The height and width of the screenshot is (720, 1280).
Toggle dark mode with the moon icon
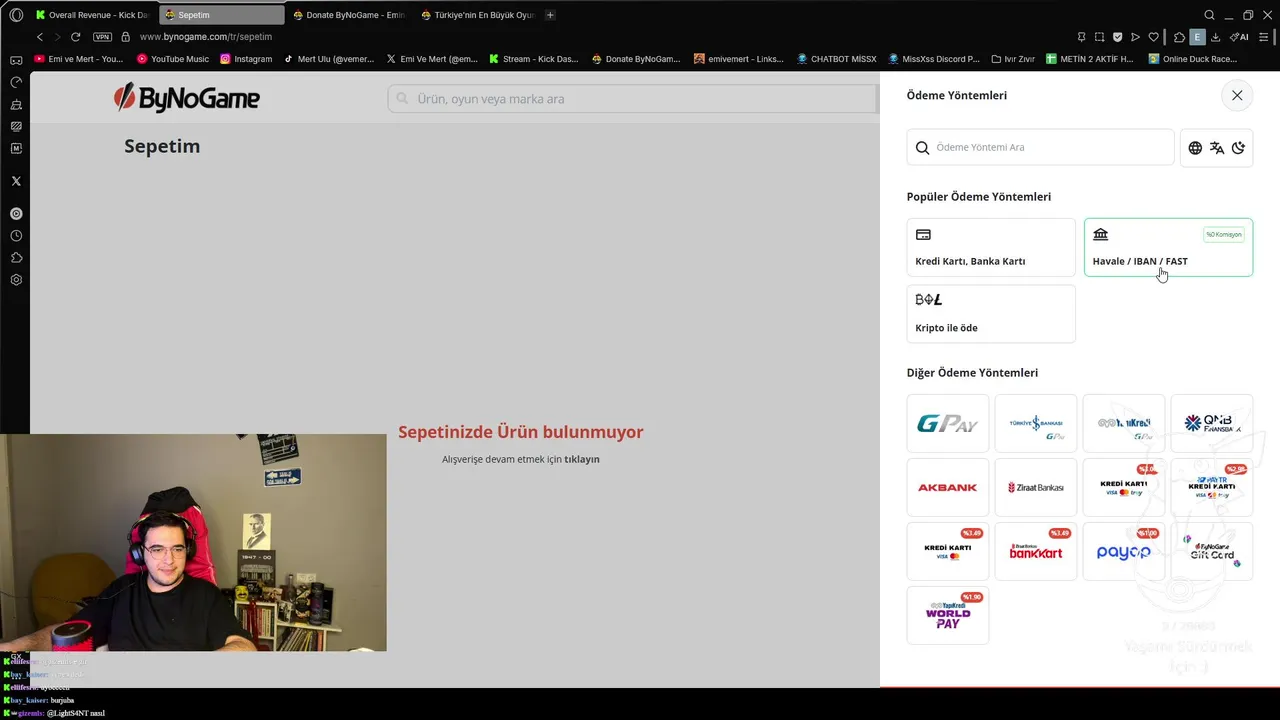pyautogui.click(x=1238, y=148)
